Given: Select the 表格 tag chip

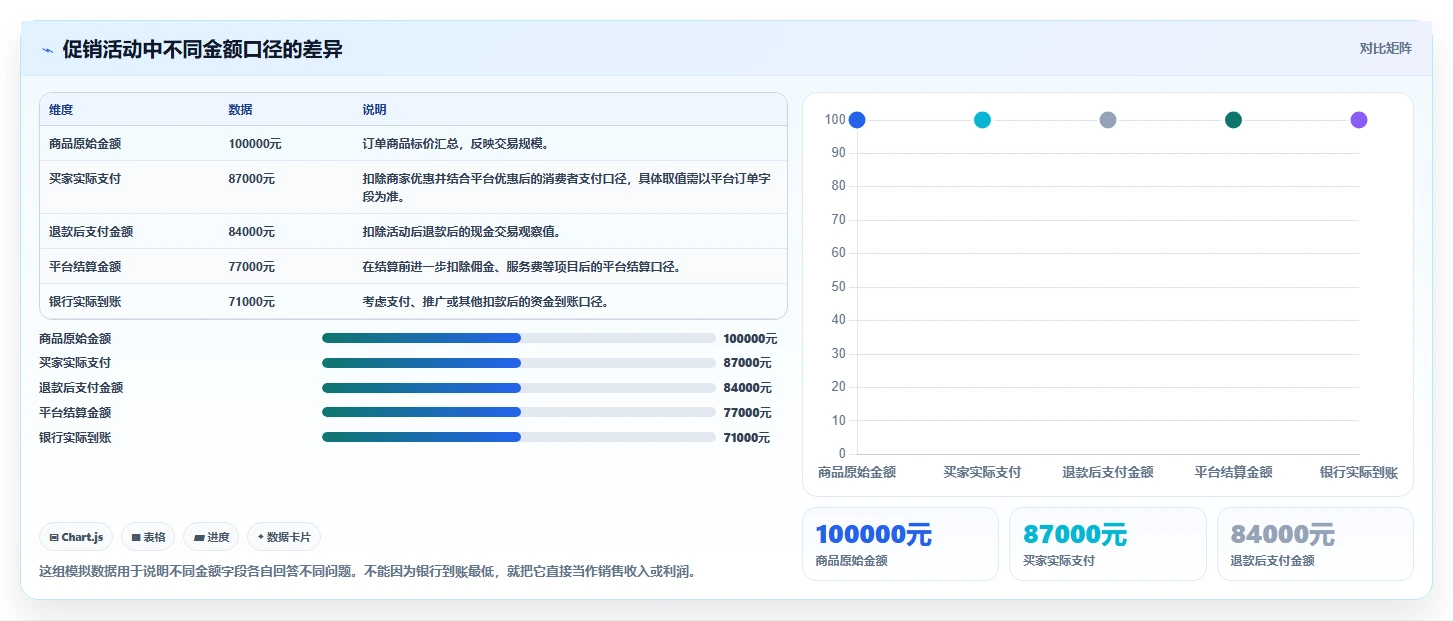Looking at the screenshot, I should point(148,537).
